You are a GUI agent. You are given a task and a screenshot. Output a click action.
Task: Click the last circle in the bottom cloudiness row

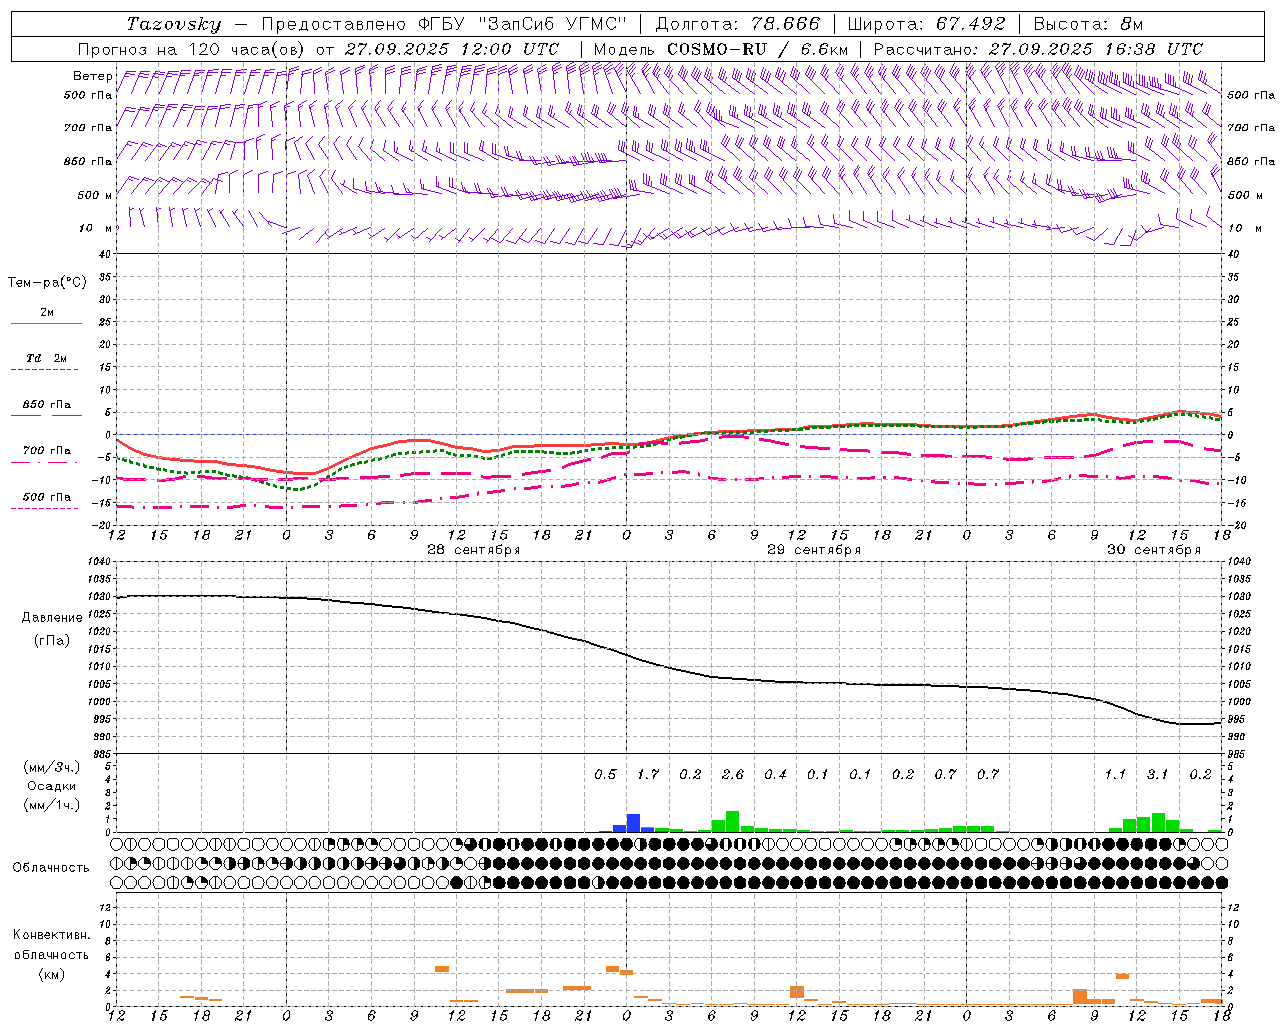pos(1221,882)
